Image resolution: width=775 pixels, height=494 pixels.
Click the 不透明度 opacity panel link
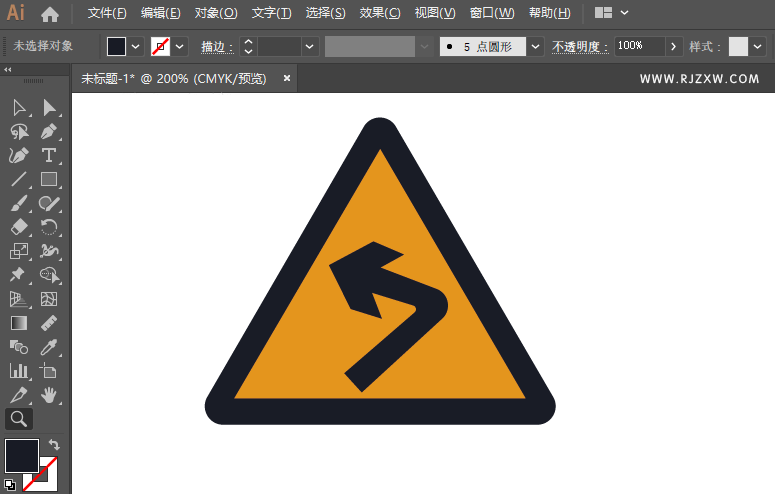point(580,47)
